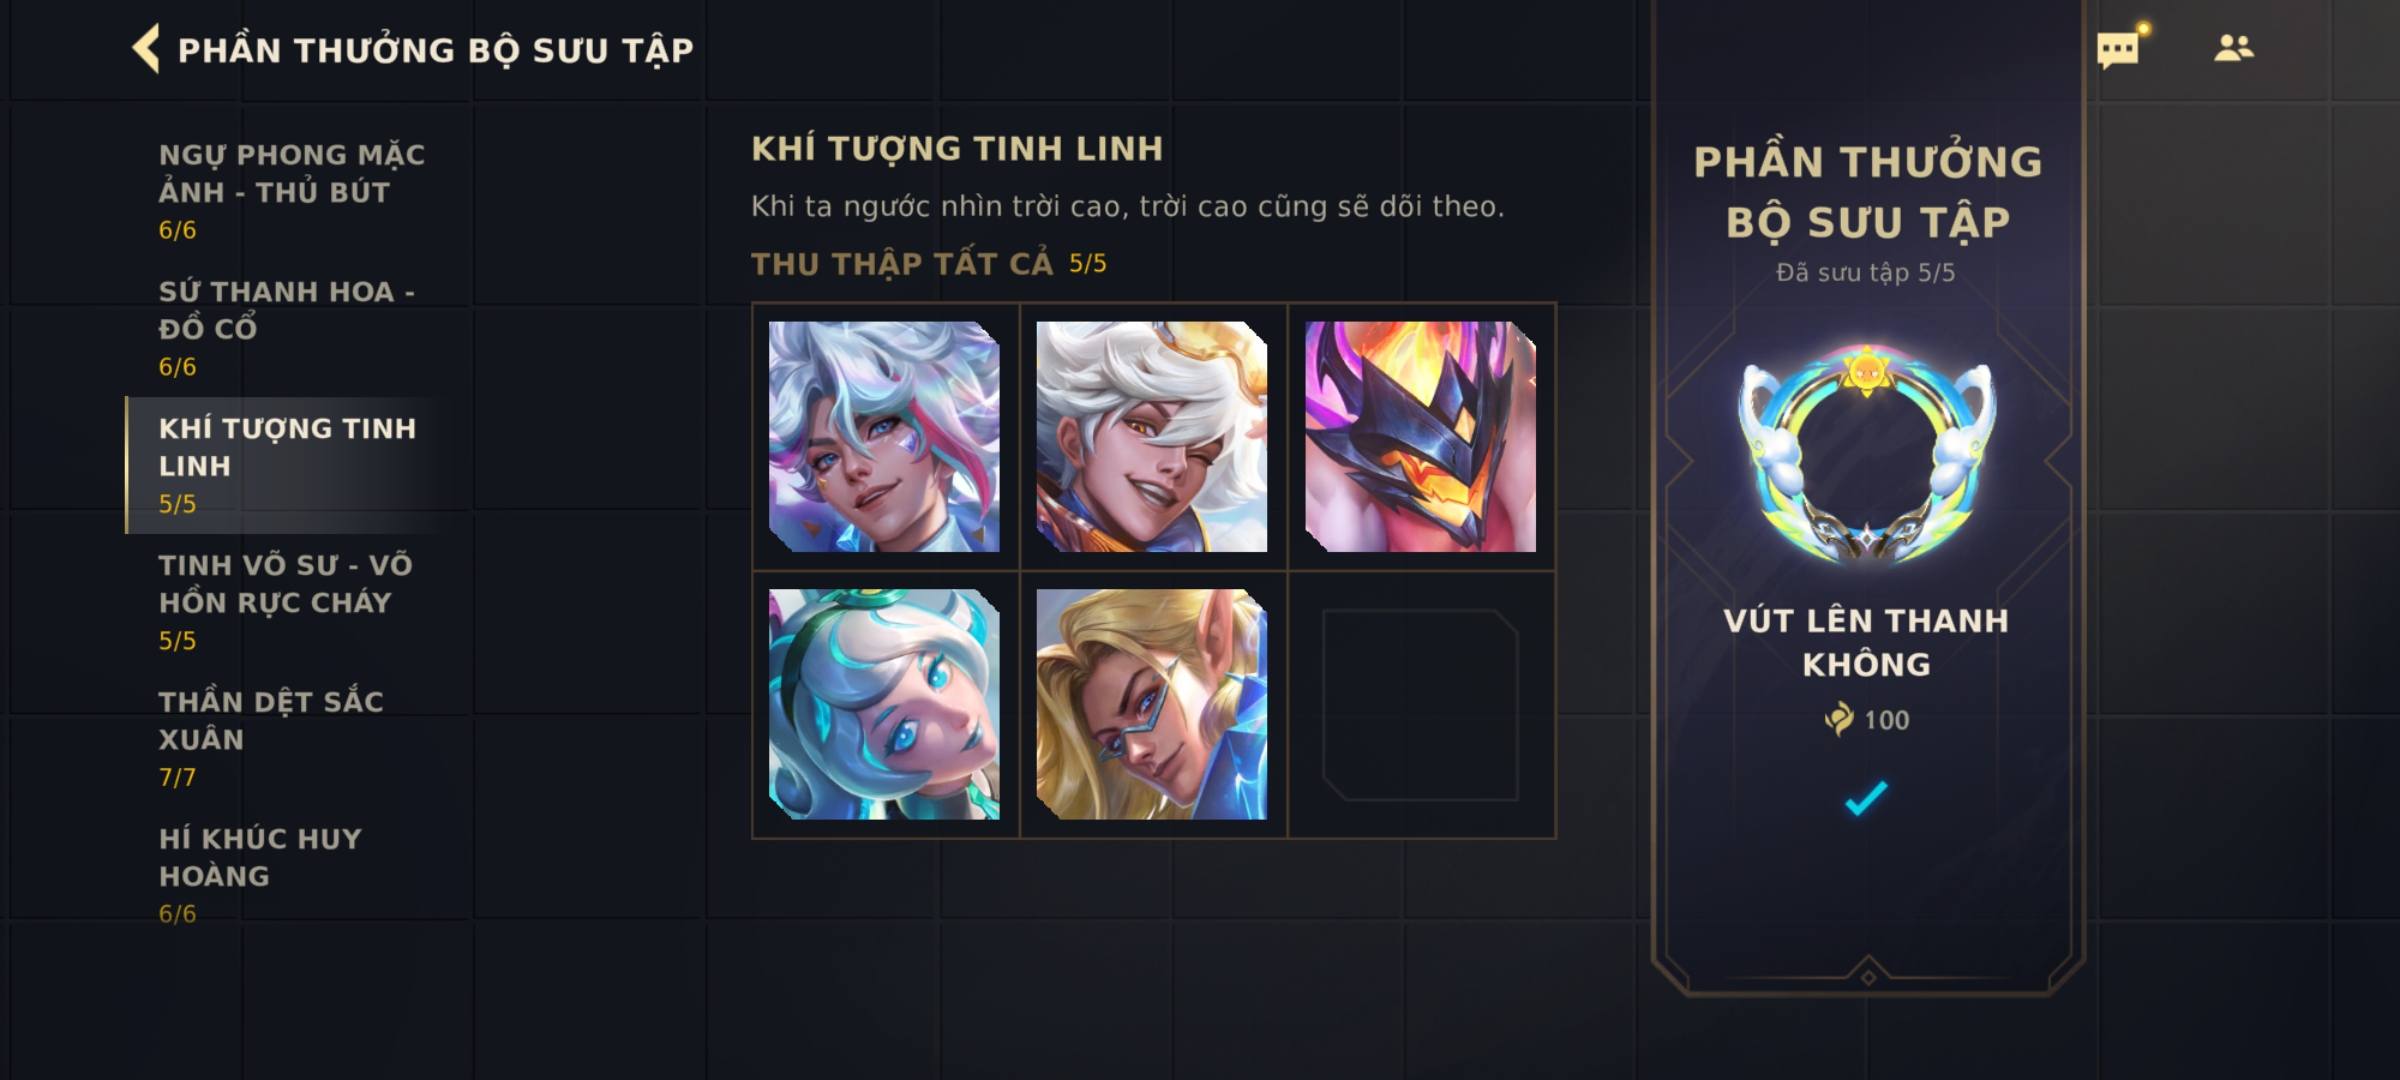Open the chat messages icon
This screenshot has width=2400, height=1080.
2118,49
